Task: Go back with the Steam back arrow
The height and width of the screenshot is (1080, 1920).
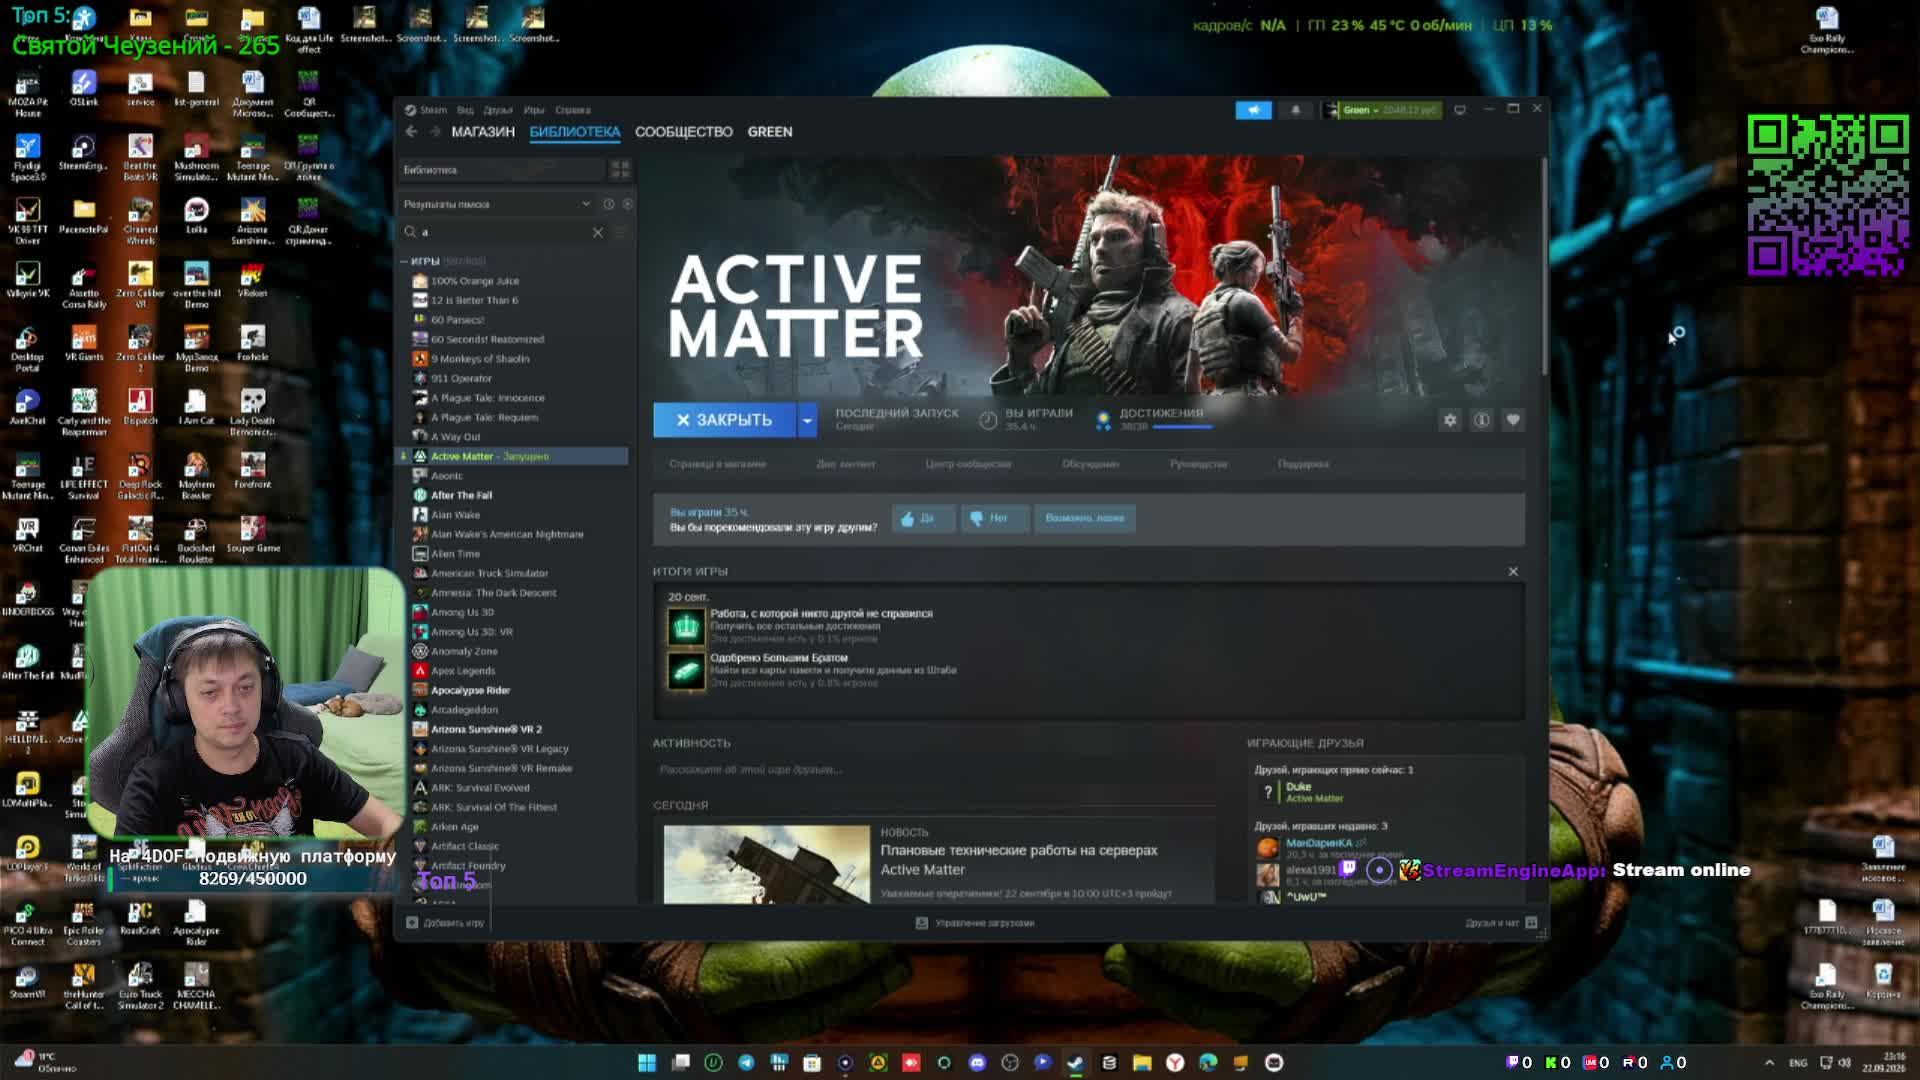Action: pyautogui.click(x=411, y=132)
